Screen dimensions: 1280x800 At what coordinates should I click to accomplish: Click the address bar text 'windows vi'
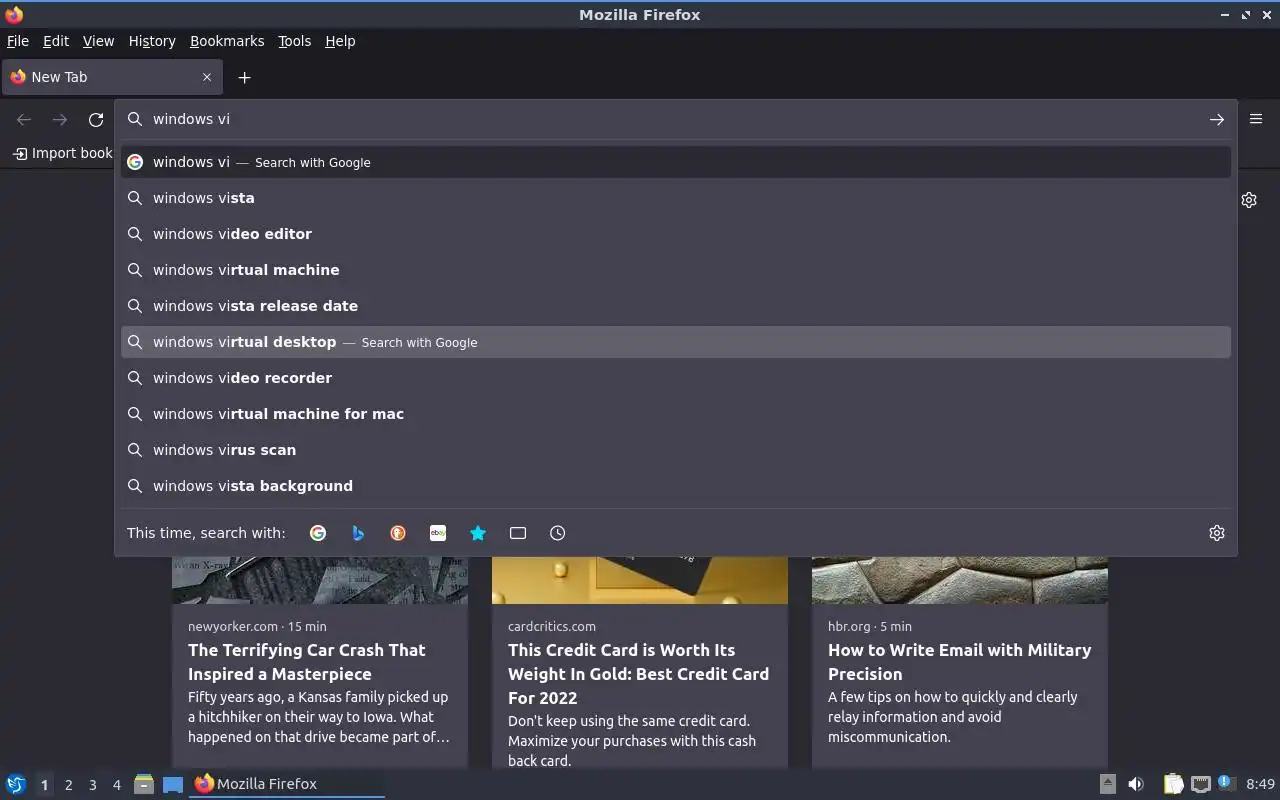(191, 119)
